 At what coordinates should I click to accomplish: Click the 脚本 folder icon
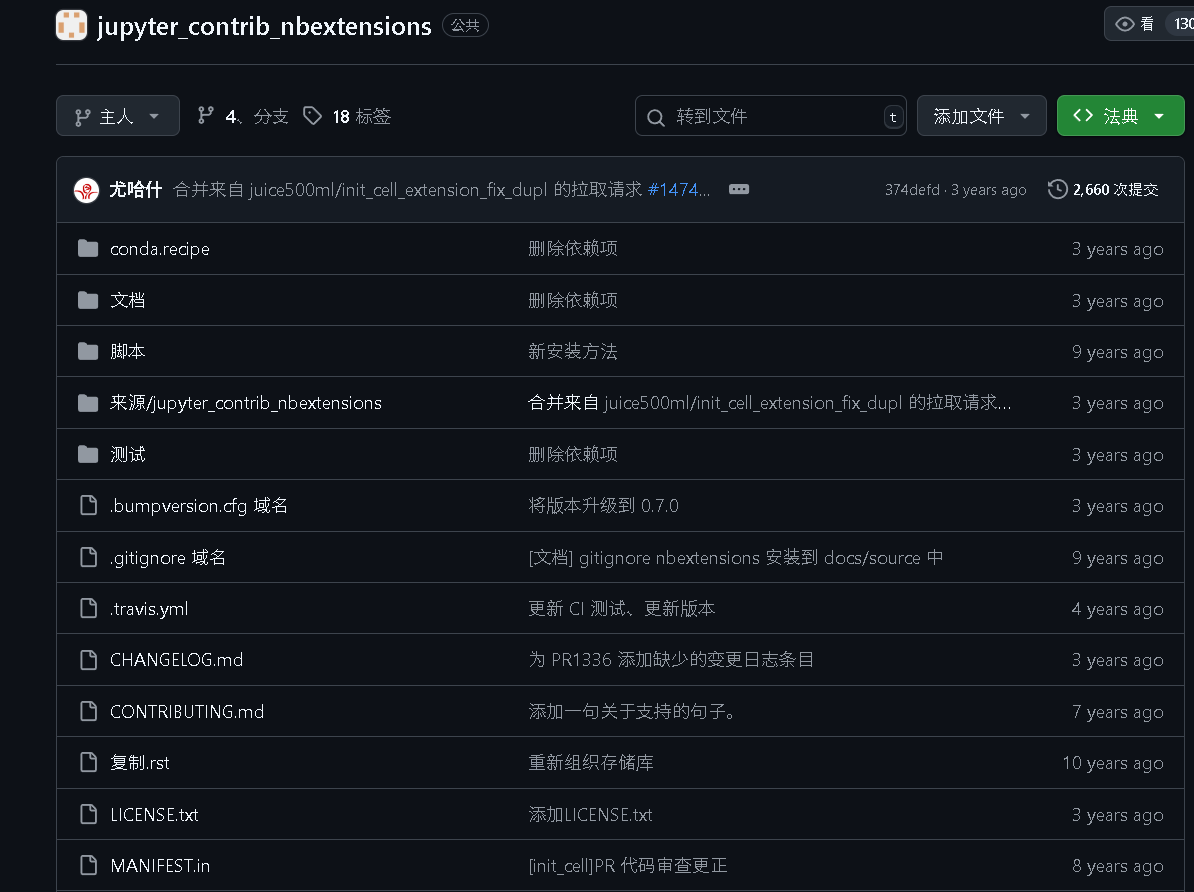[x=88, y=351]
